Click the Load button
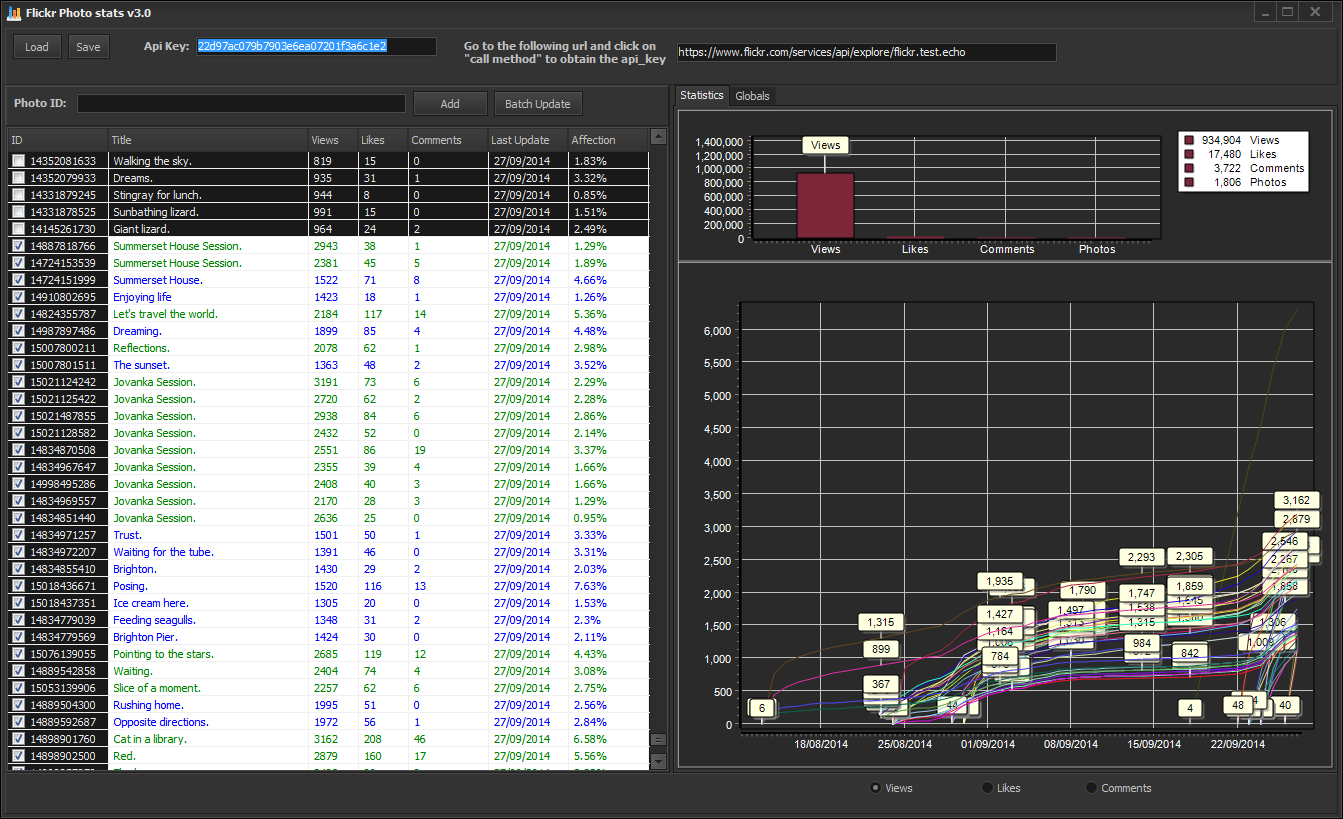The height and width of the screenshot is (819, 1343). coord(37,47)
